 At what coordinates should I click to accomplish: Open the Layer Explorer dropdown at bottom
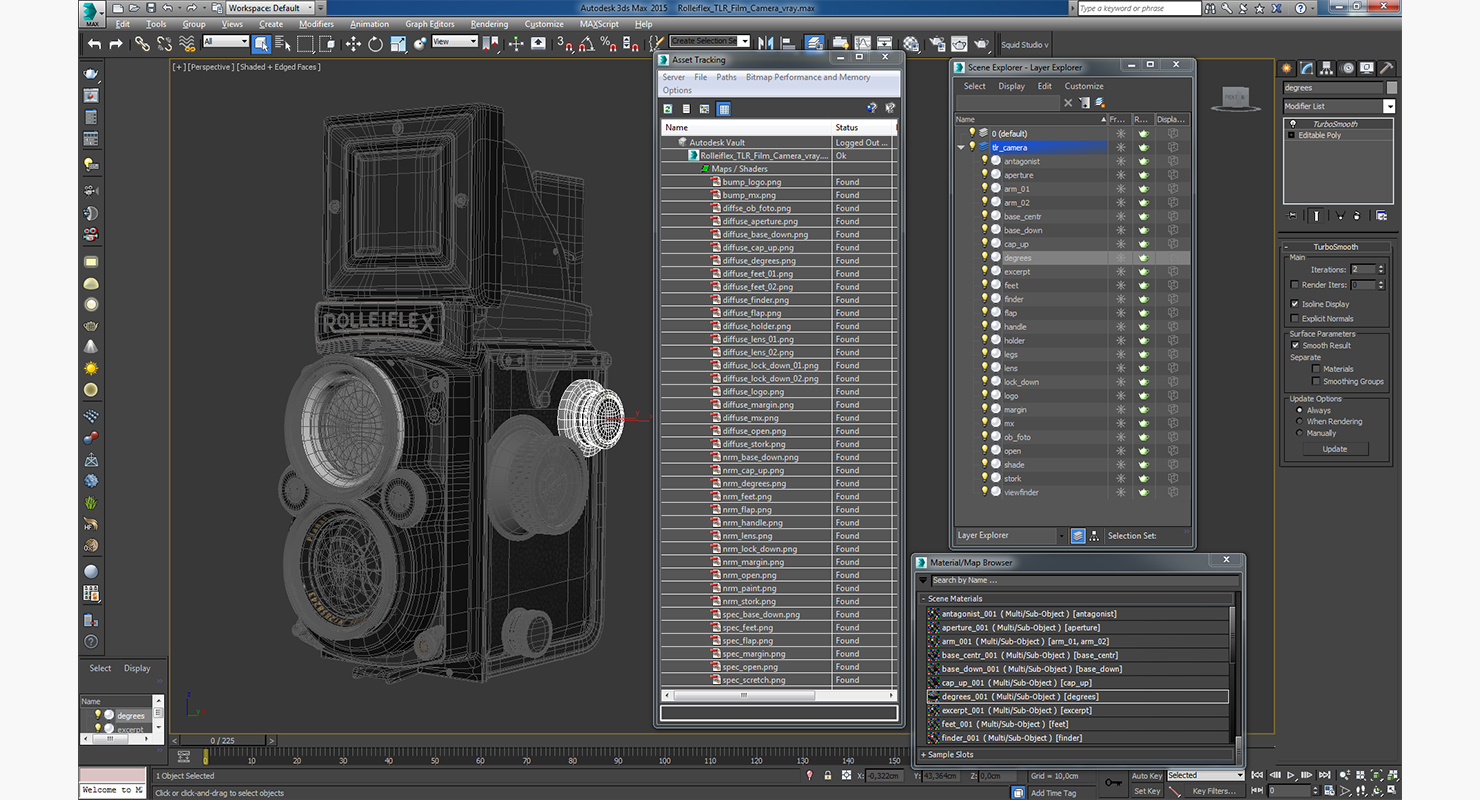coord(1012,535)
